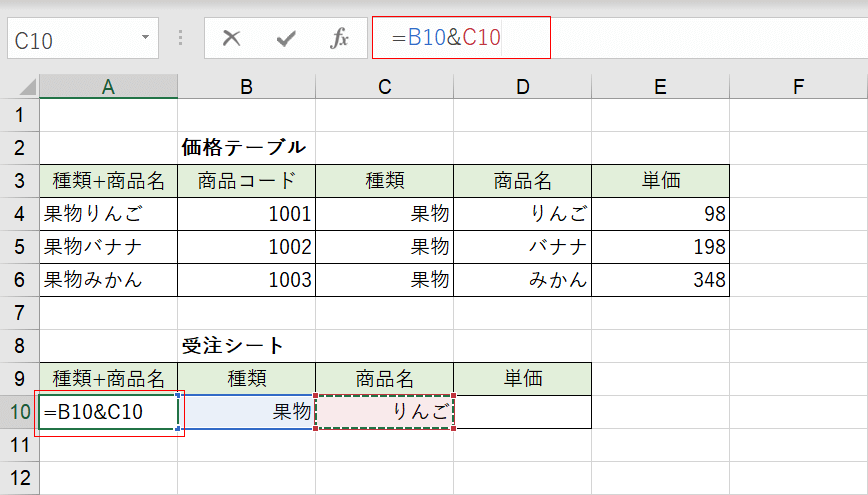Click the '果物' cell in row 10
868x495 pixels.
pyautogui.click(x=246, y=412)
